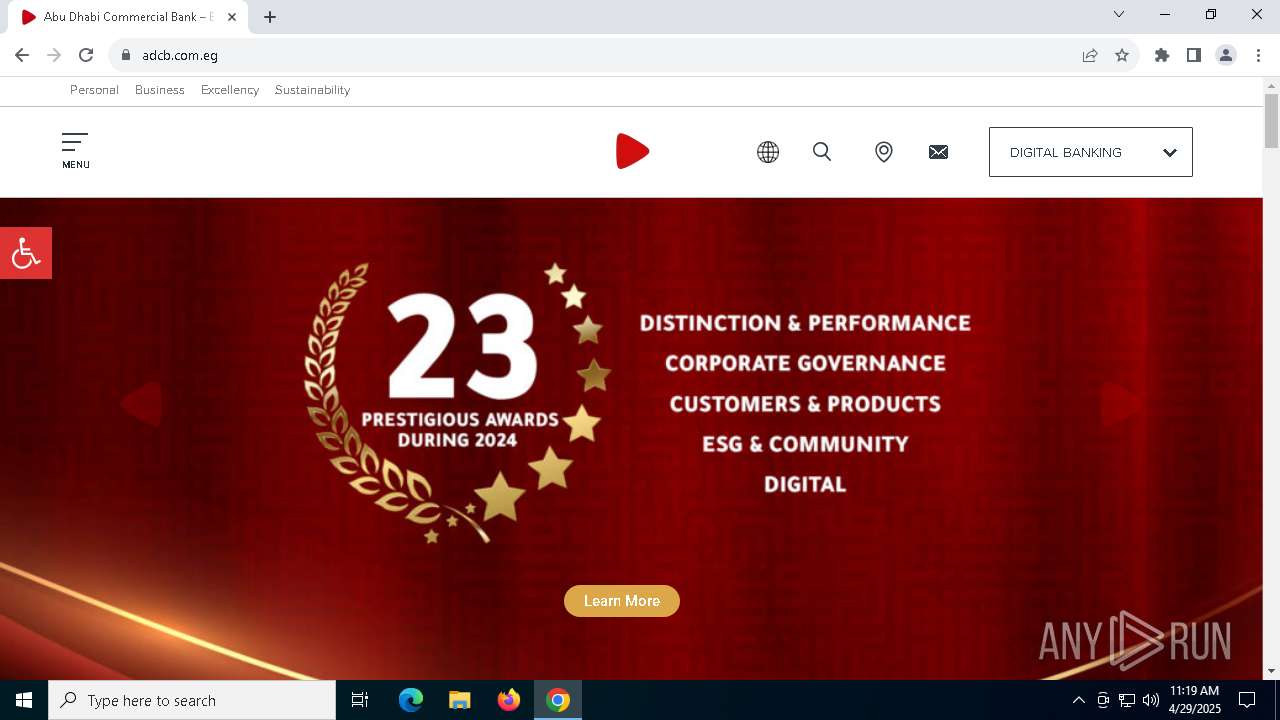Viewport: 1280px width, 720px height.
Task: Click the red ADCB logo
Action: [632, 151]
